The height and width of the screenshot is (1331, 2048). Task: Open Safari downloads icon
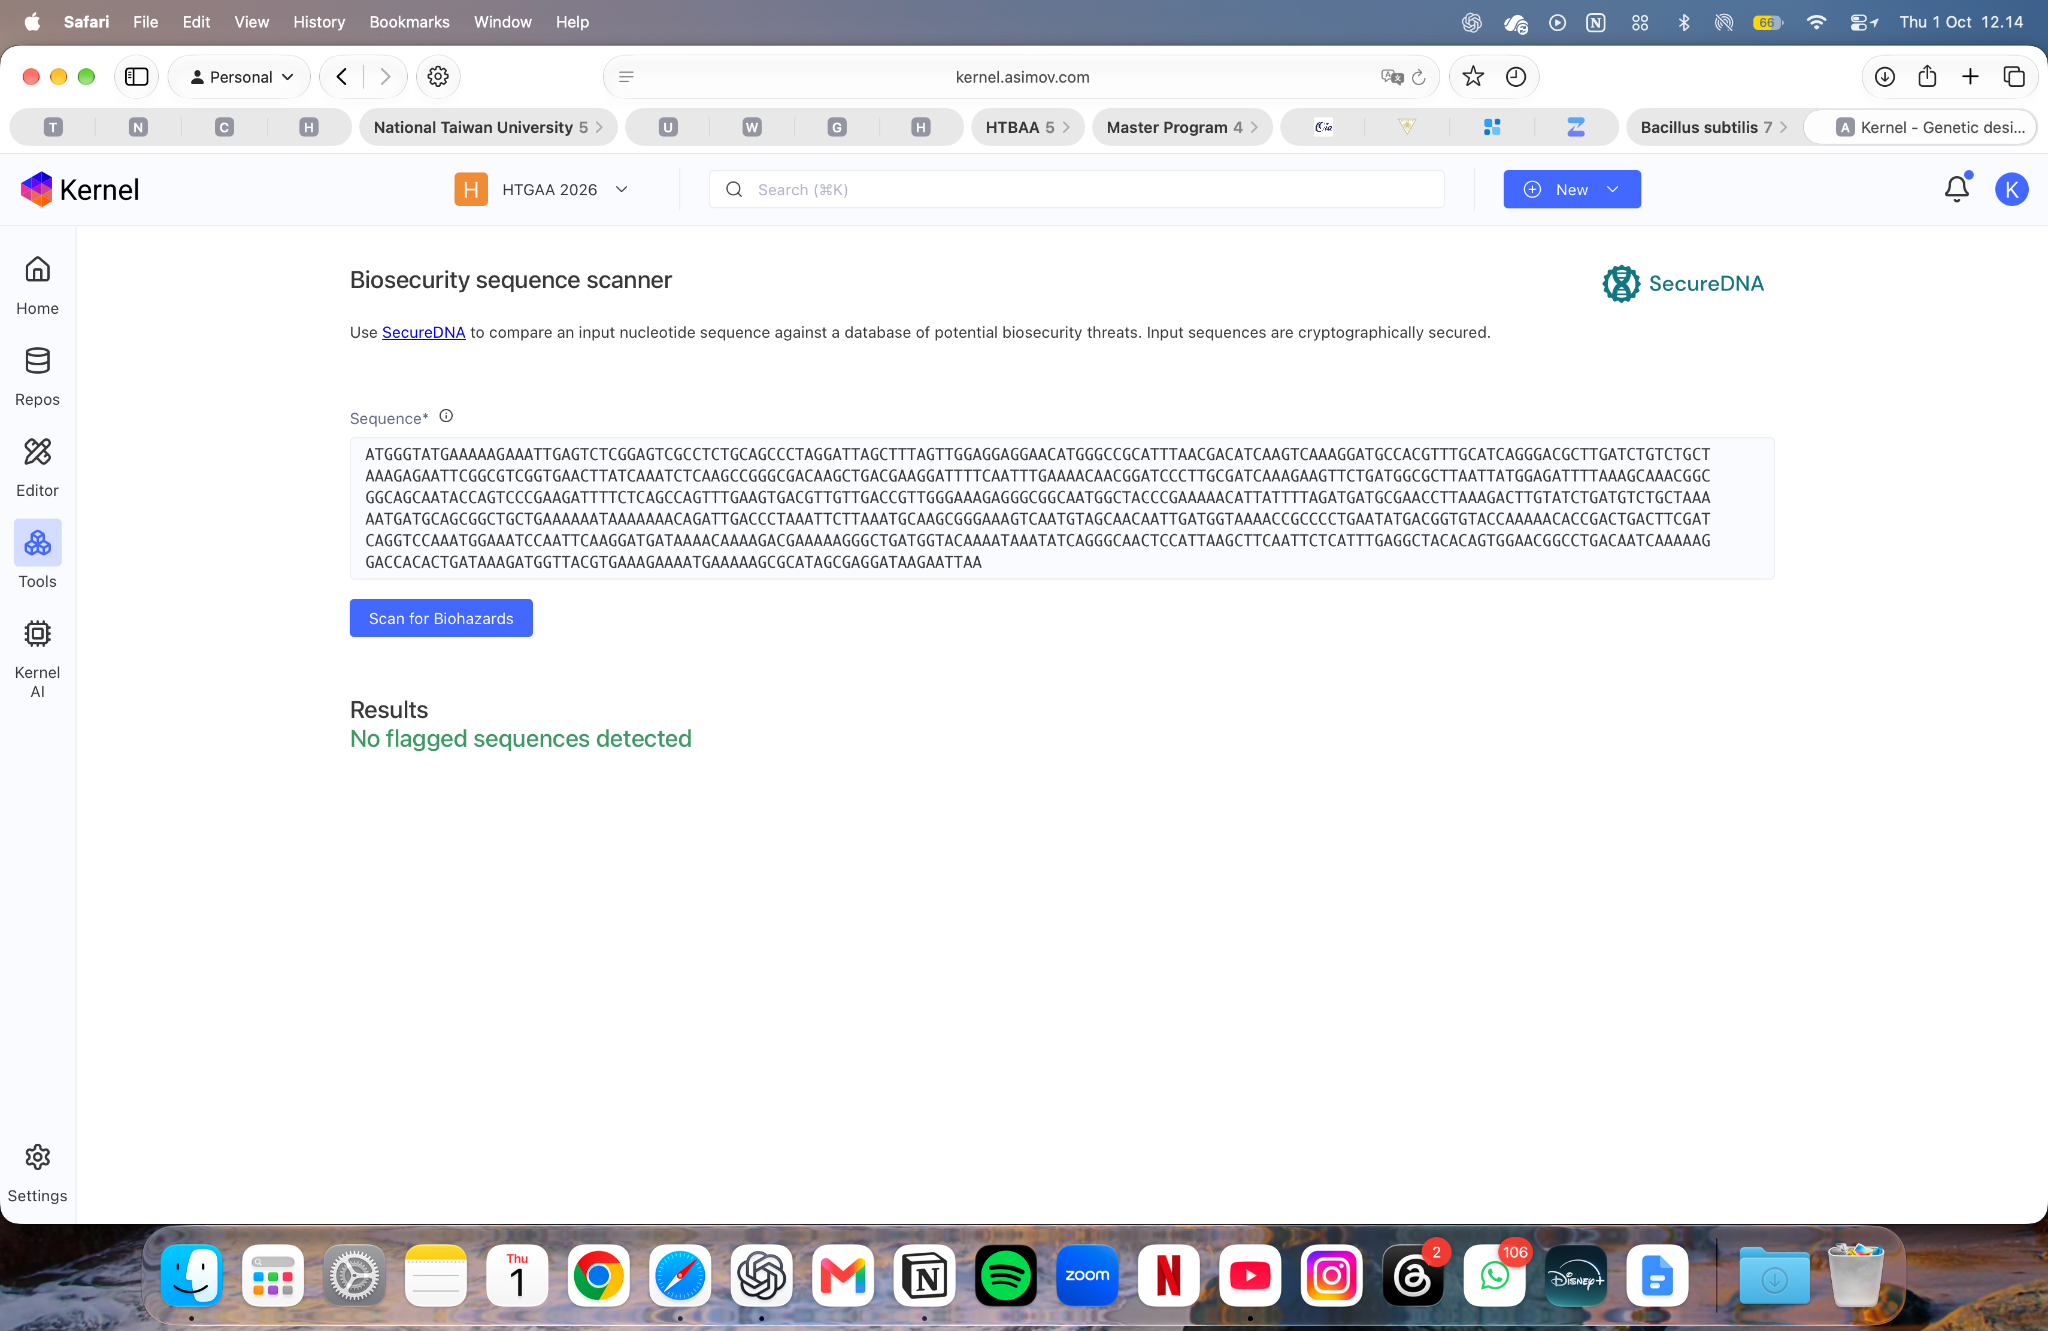pyautogui.click(x=1885, y=77)
